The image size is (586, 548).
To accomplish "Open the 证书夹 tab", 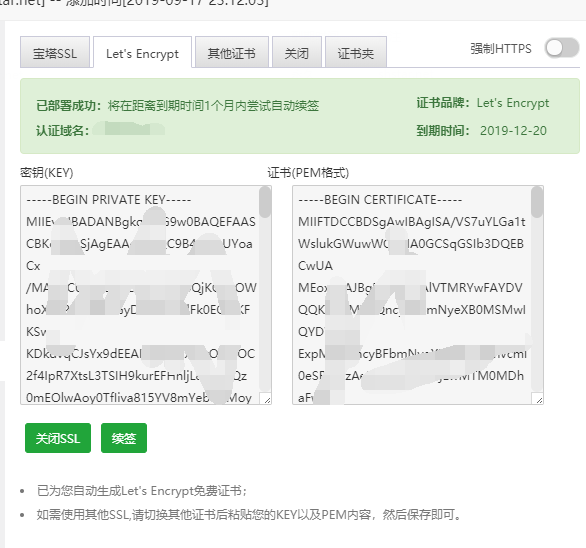I will click(x=356, y=52).
